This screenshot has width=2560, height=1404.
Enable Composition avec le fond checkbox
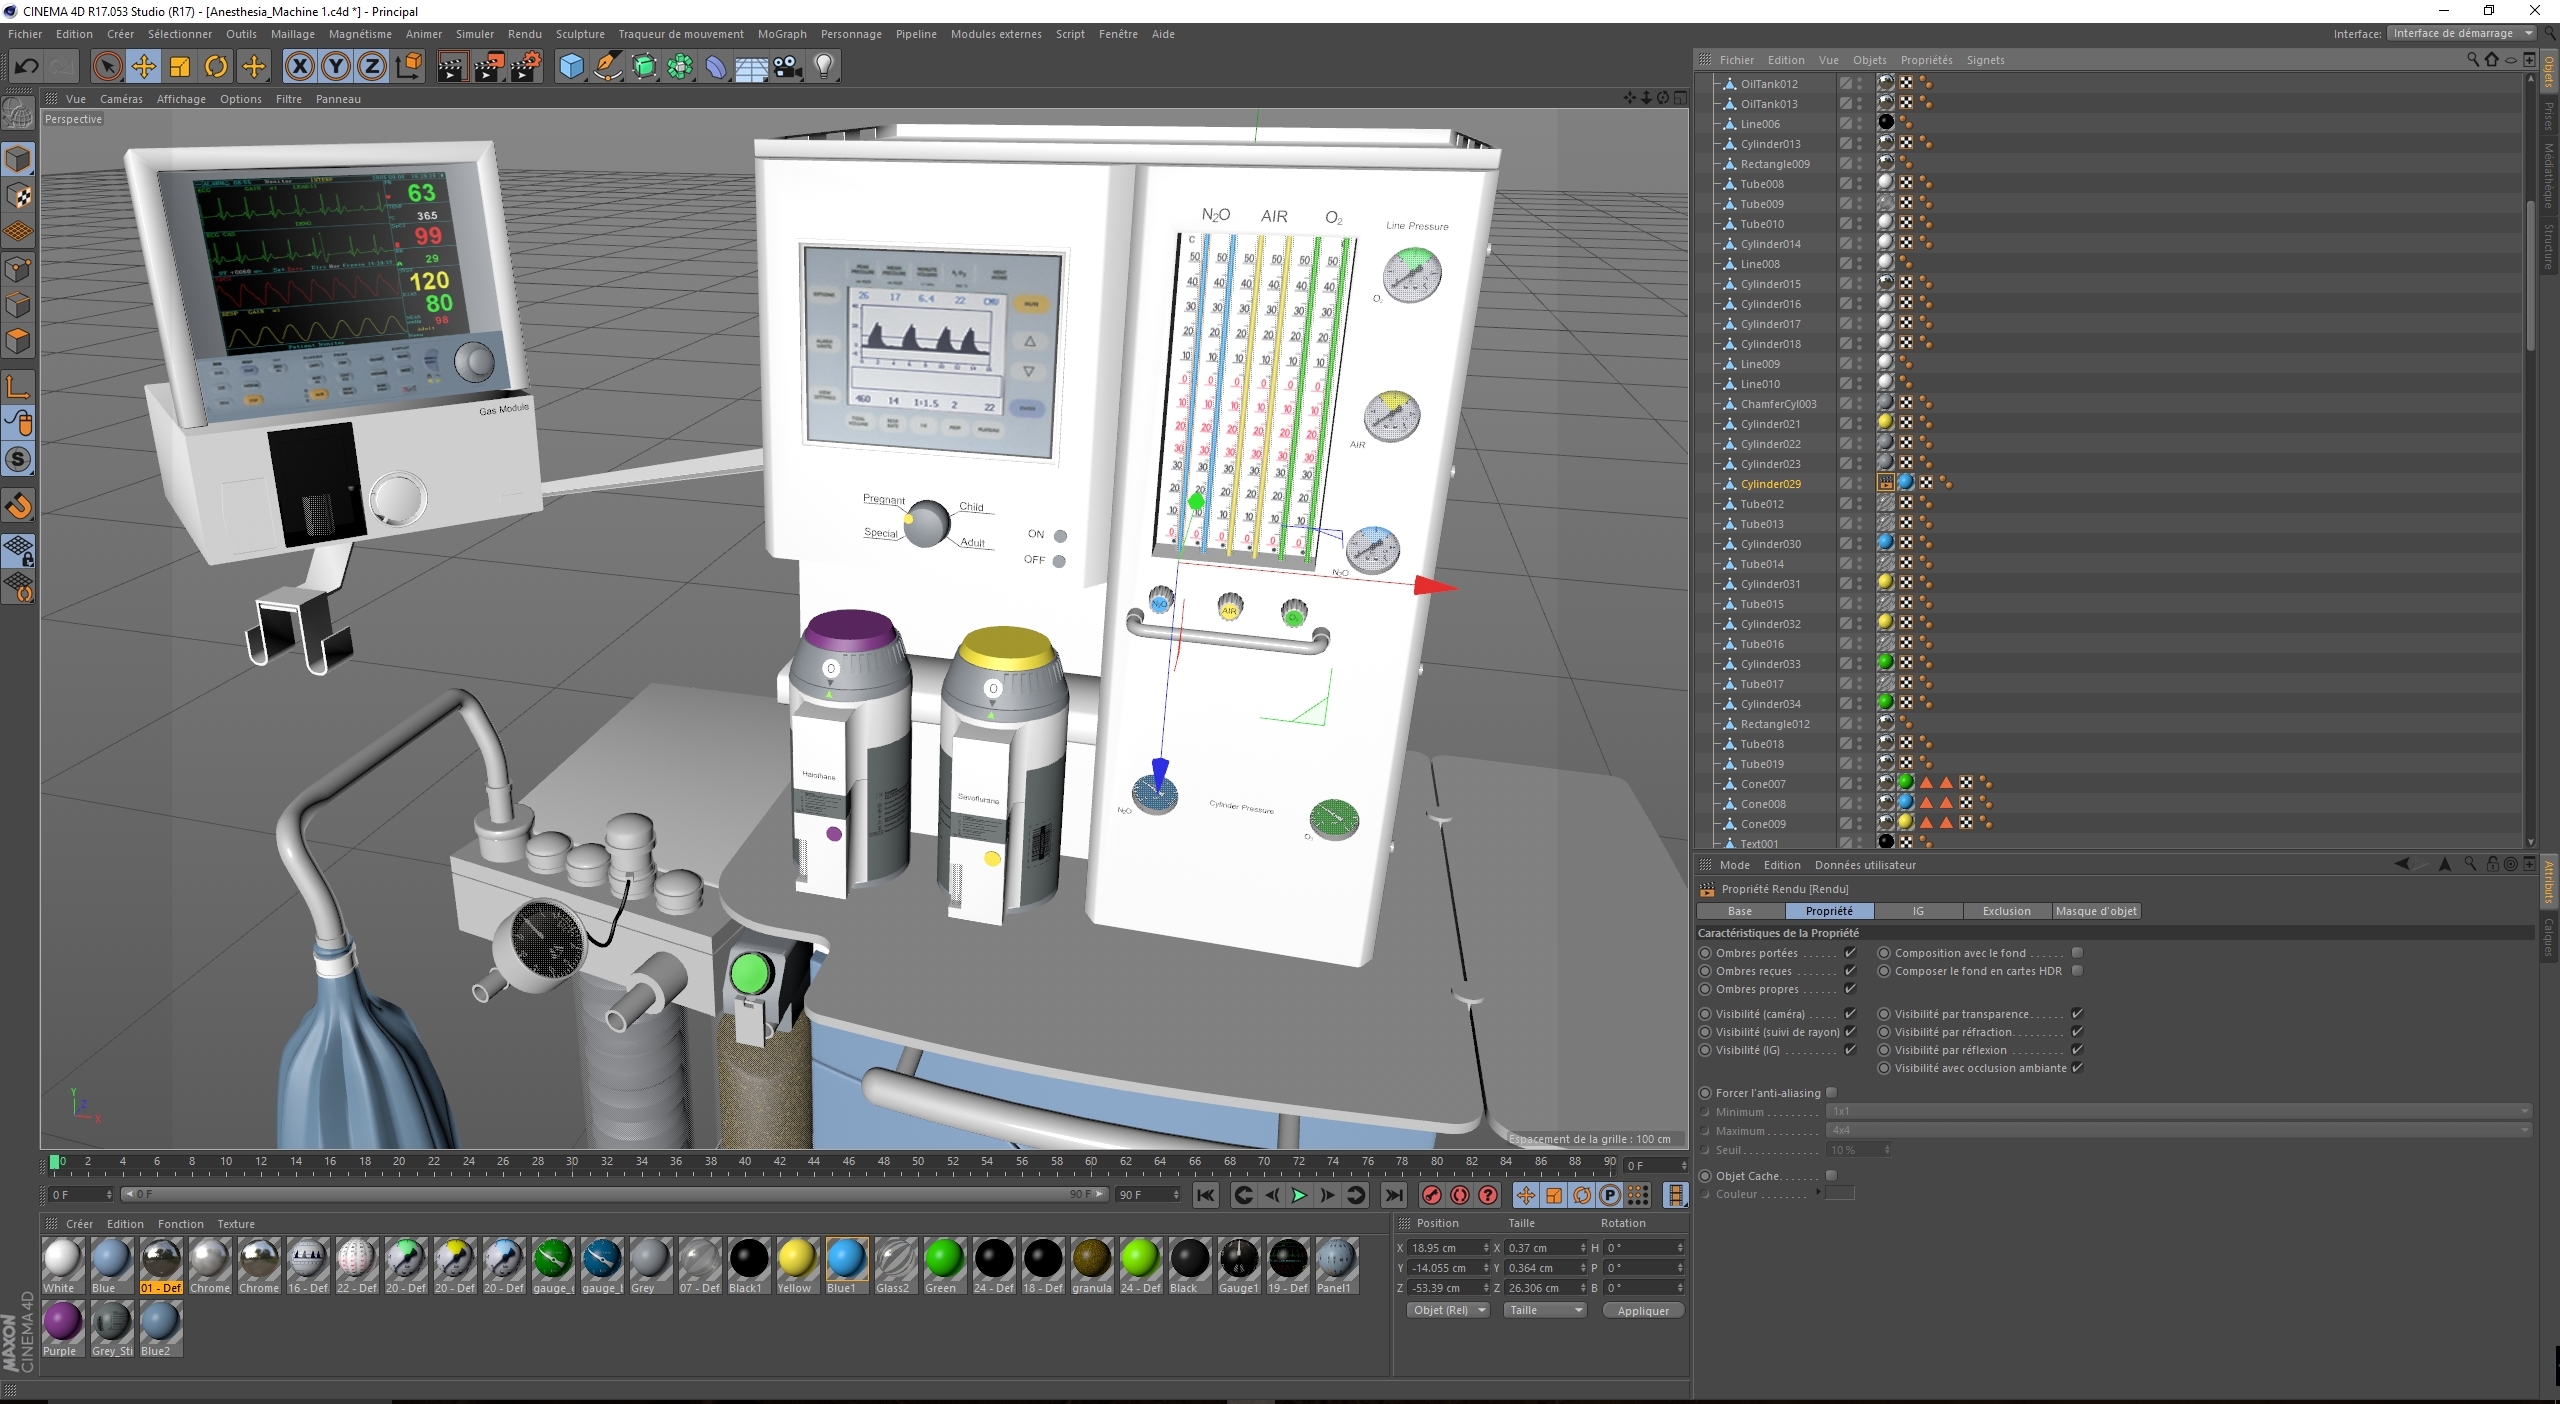[x=2077, y=953]
